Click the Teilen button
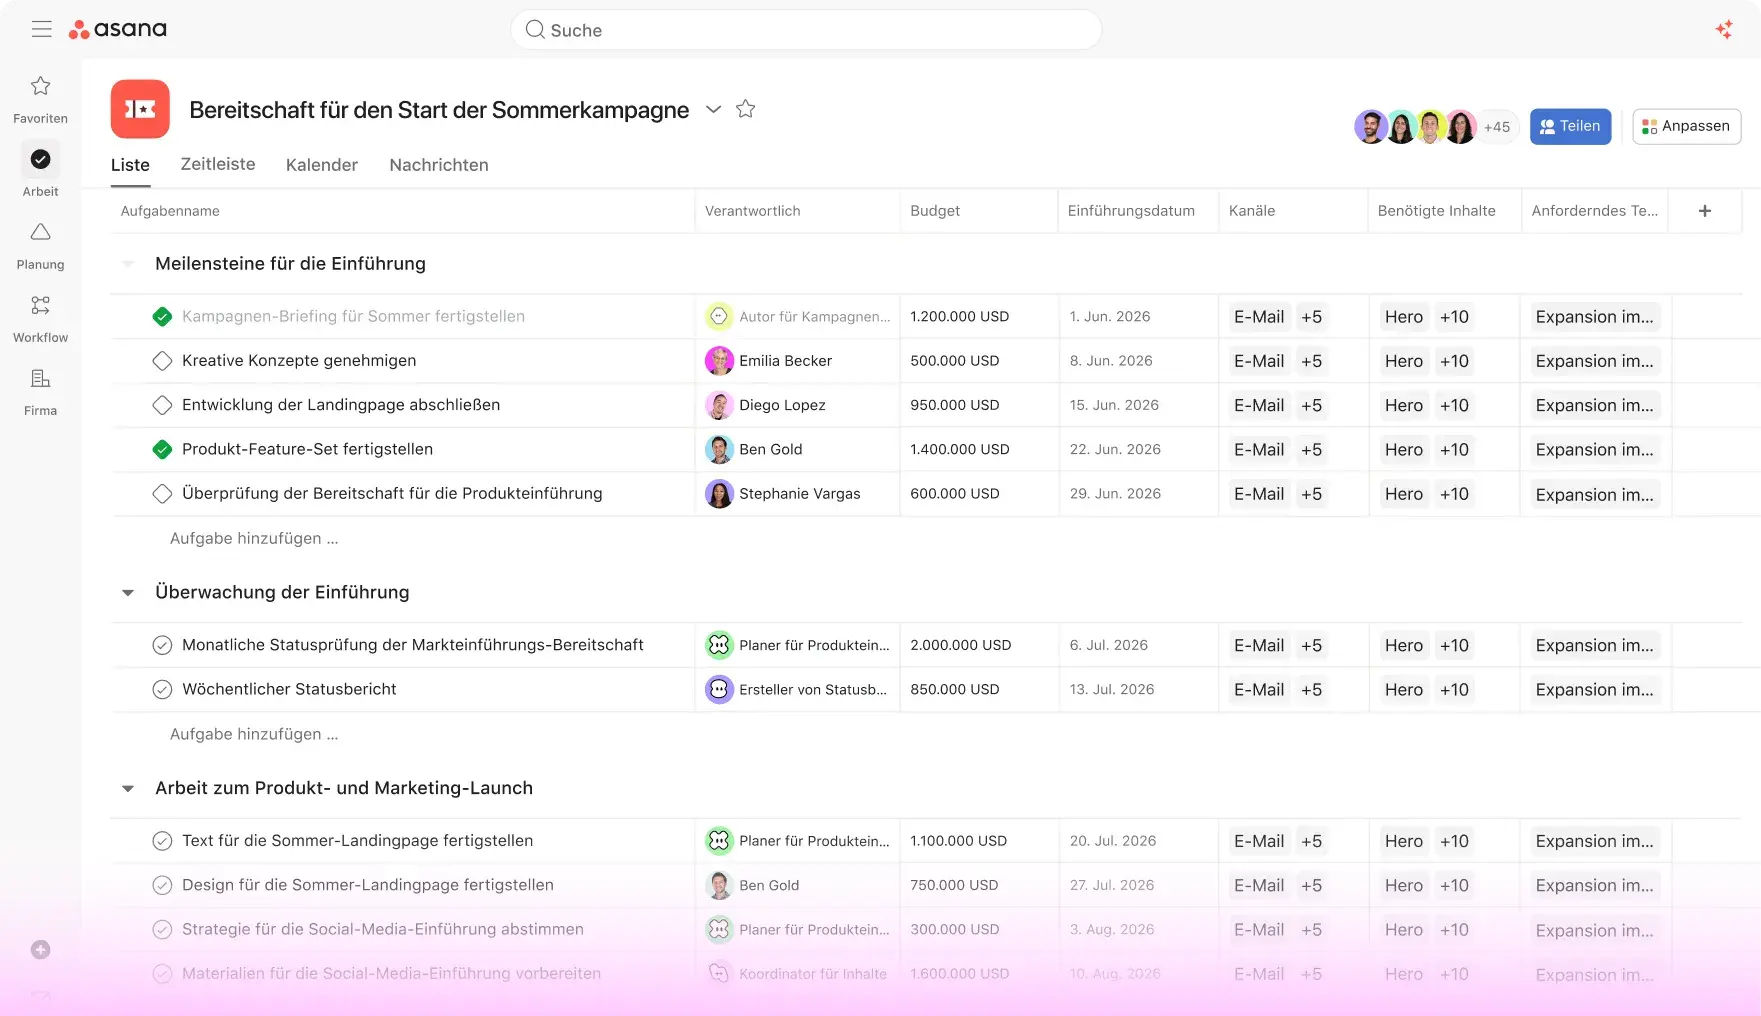Screen dimensions: 1761x1016 [1570, 127]
